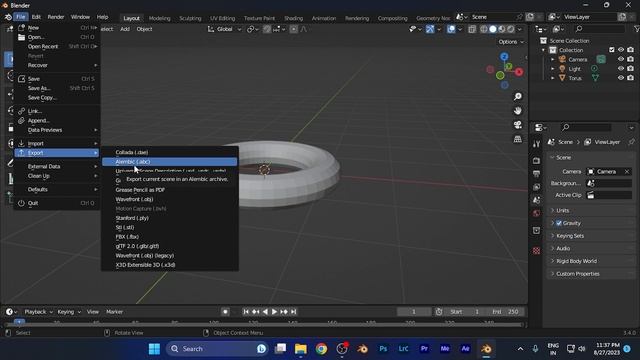Toggle show gizmo button in header
The width and height of the screenshot is (640, 360).
[x=430, y=29]
